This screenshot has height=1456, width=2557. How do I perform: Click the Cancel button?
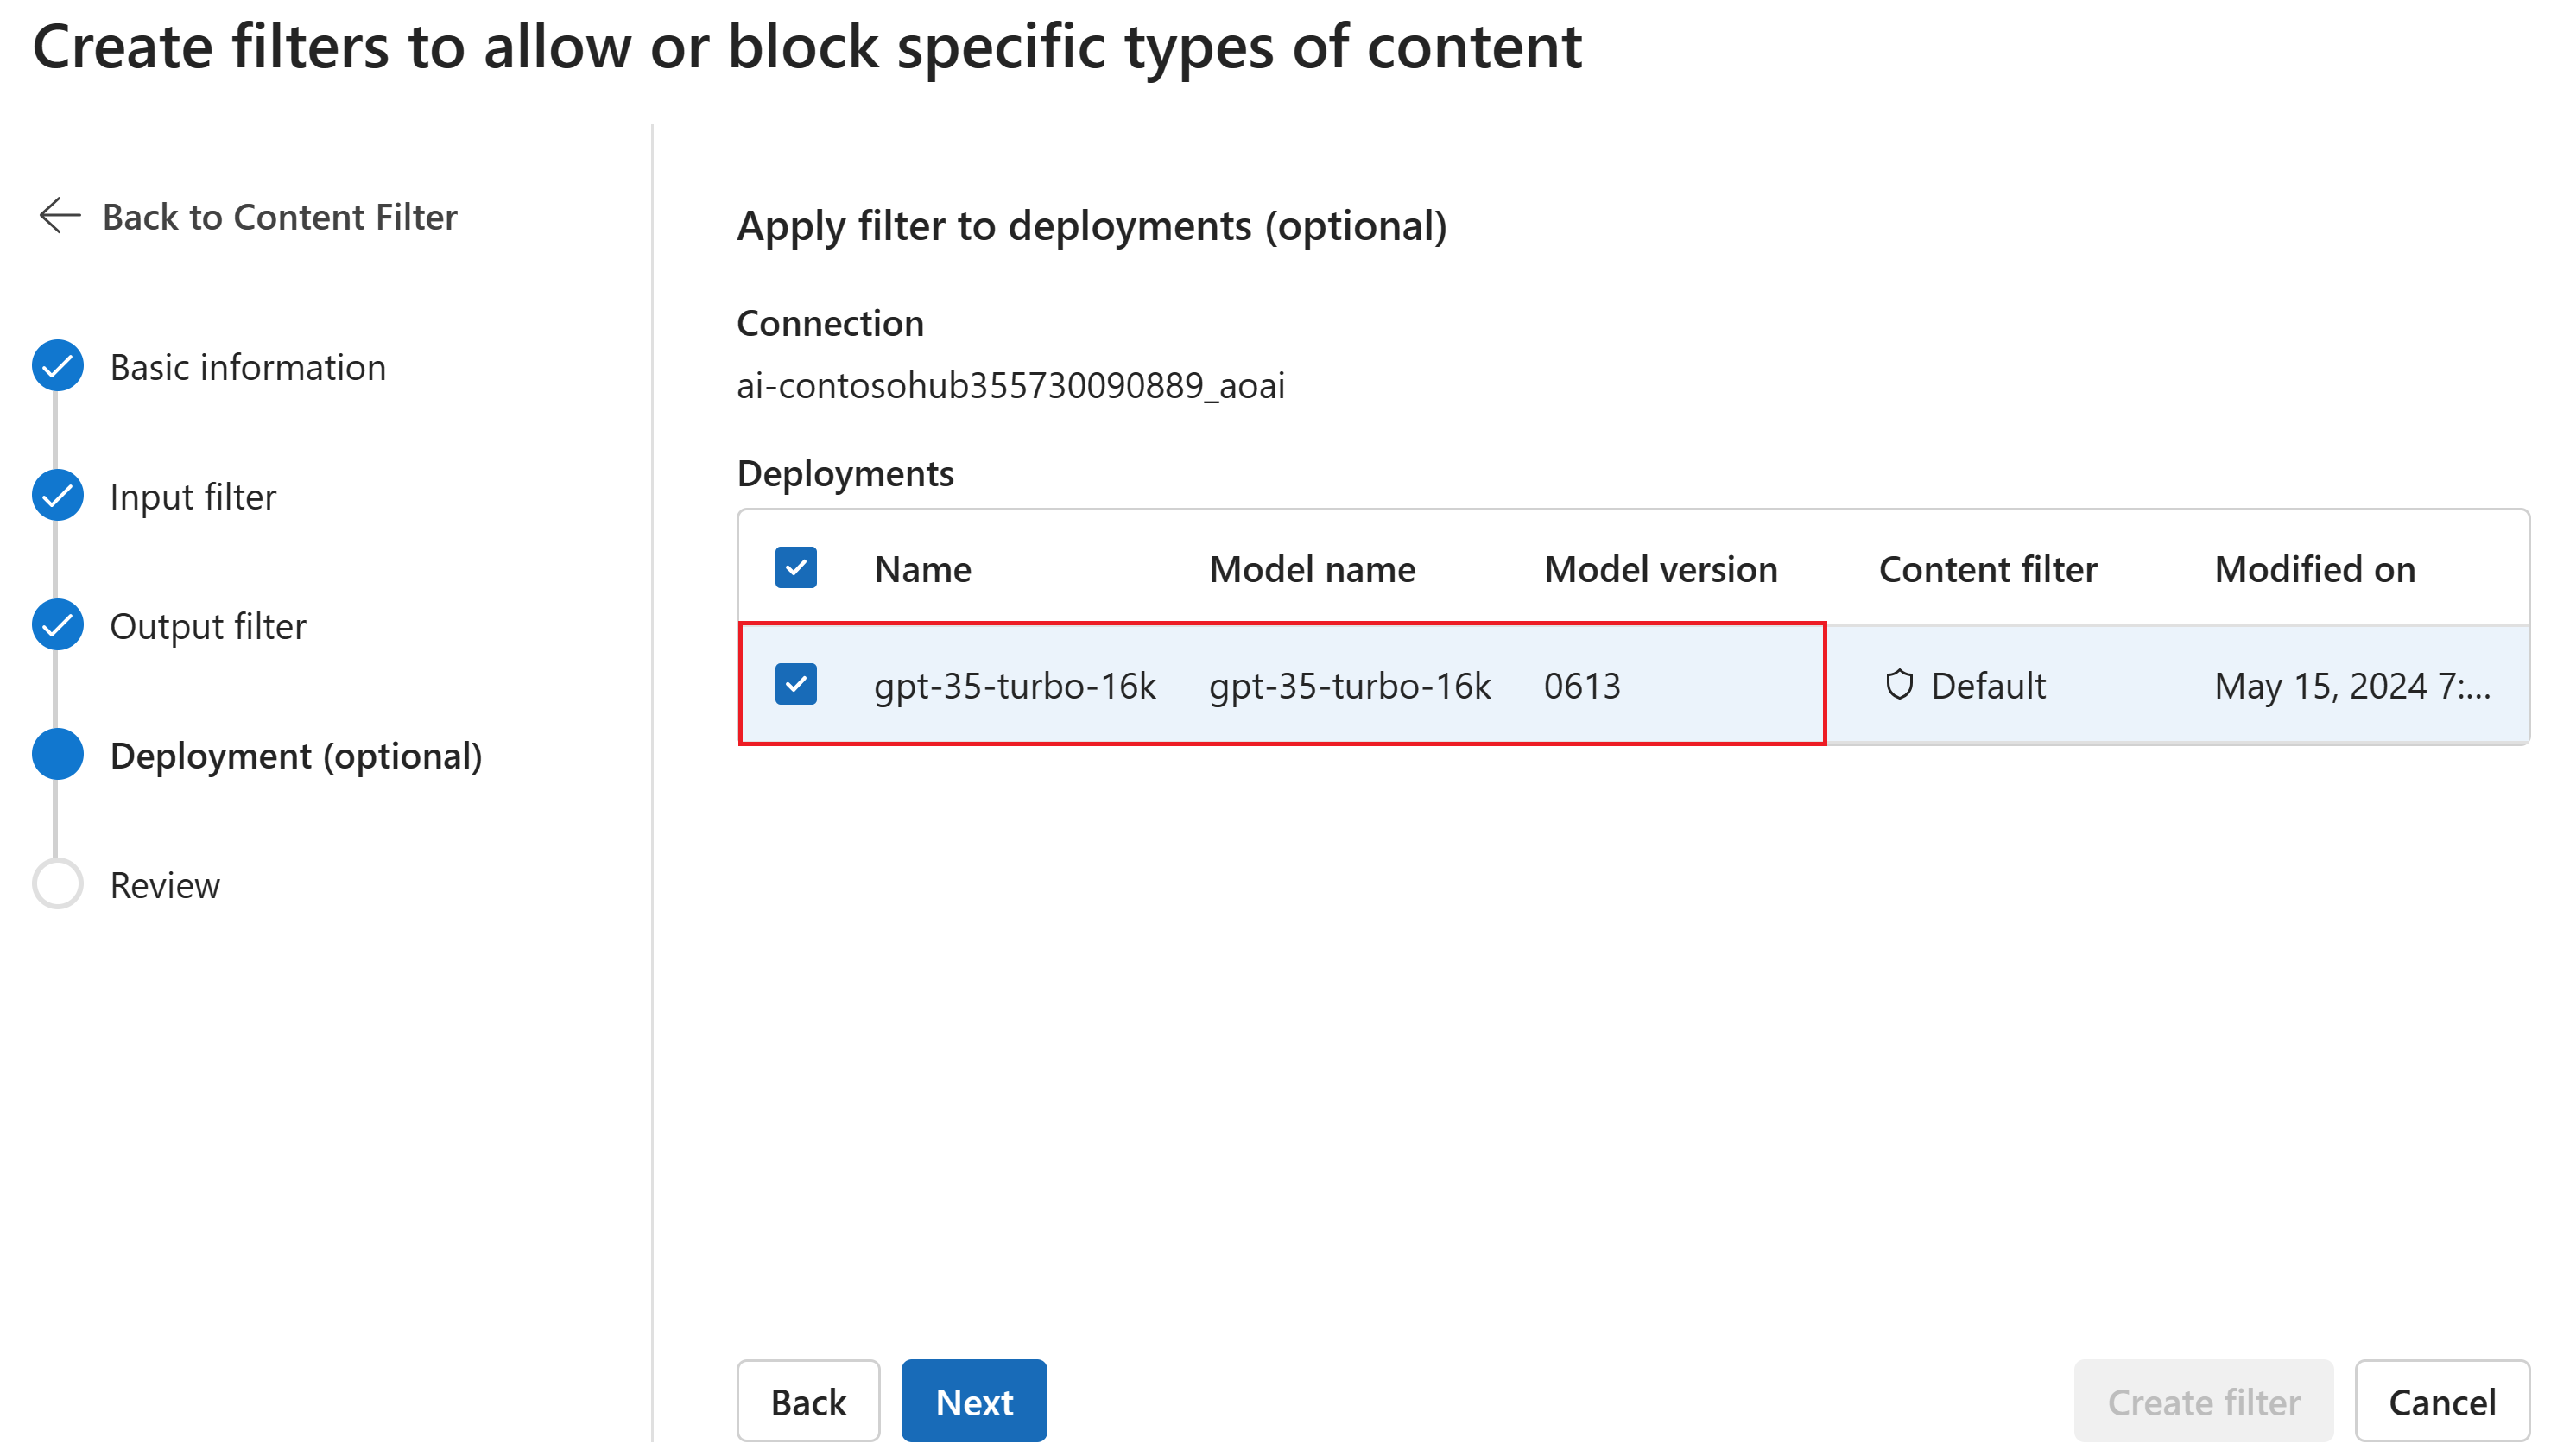pos(2441,1401)
